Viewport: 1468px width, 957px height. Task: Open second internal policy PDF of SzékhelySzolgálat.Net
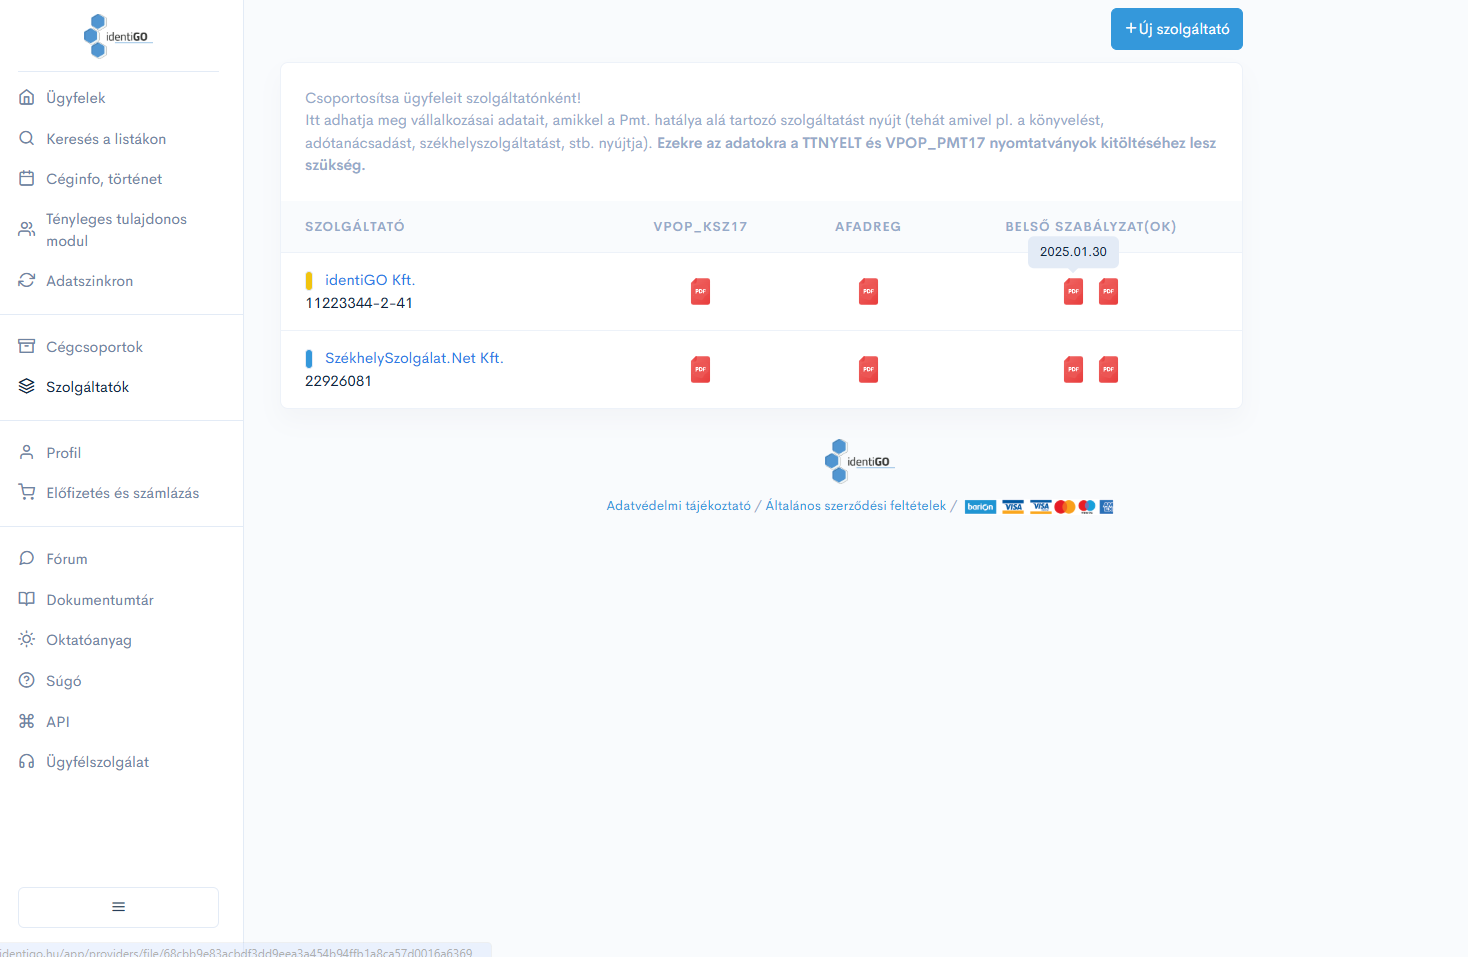(x=1108, y=370)
